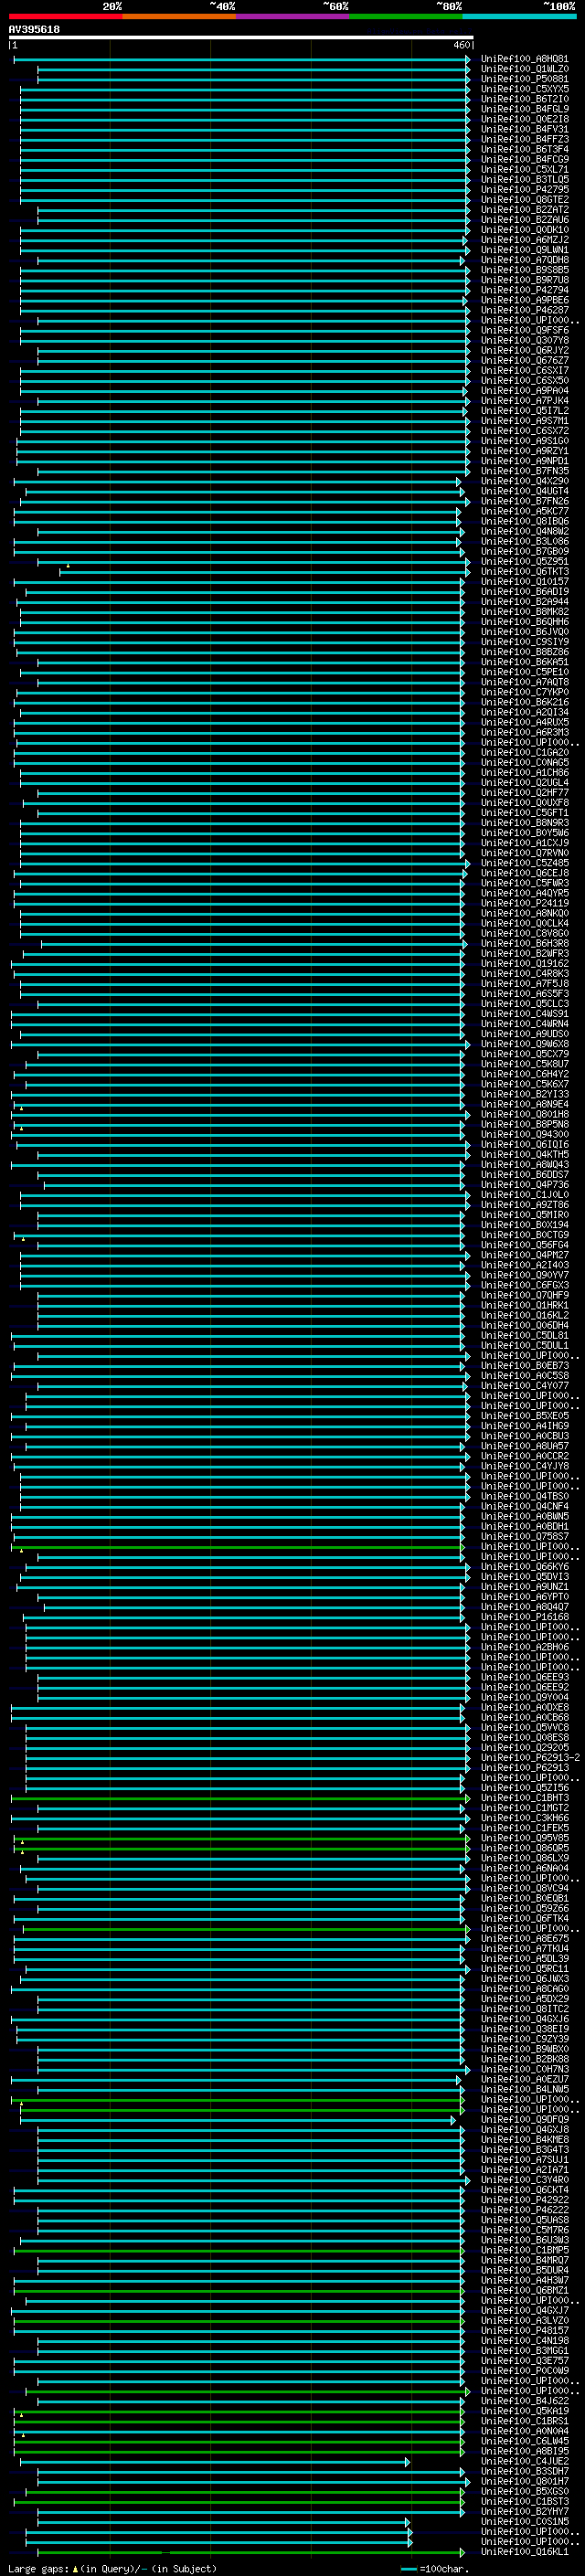Click the purple ~60% identity legend segment
Screen dimensions: 585x2576
(292, 16)
